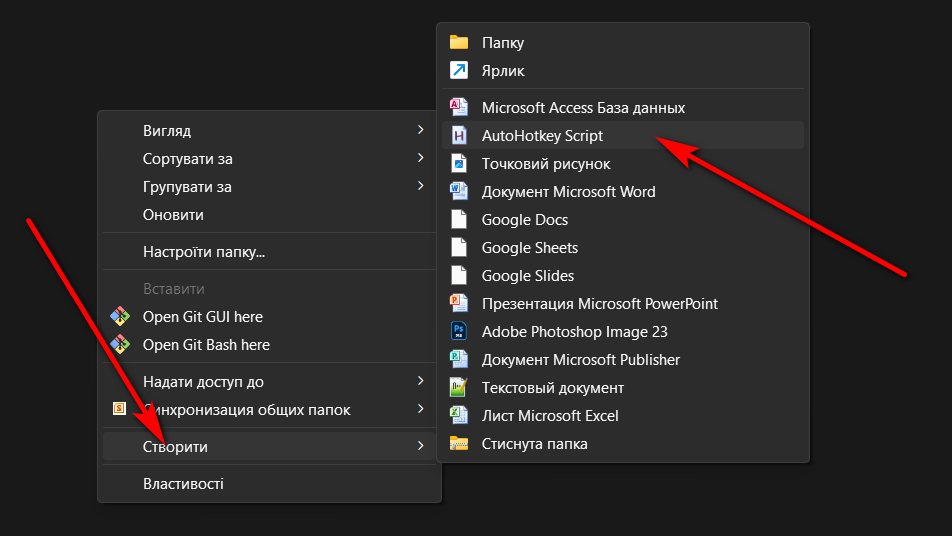Expand the Вигляд submenu arrow

point(420,130)
